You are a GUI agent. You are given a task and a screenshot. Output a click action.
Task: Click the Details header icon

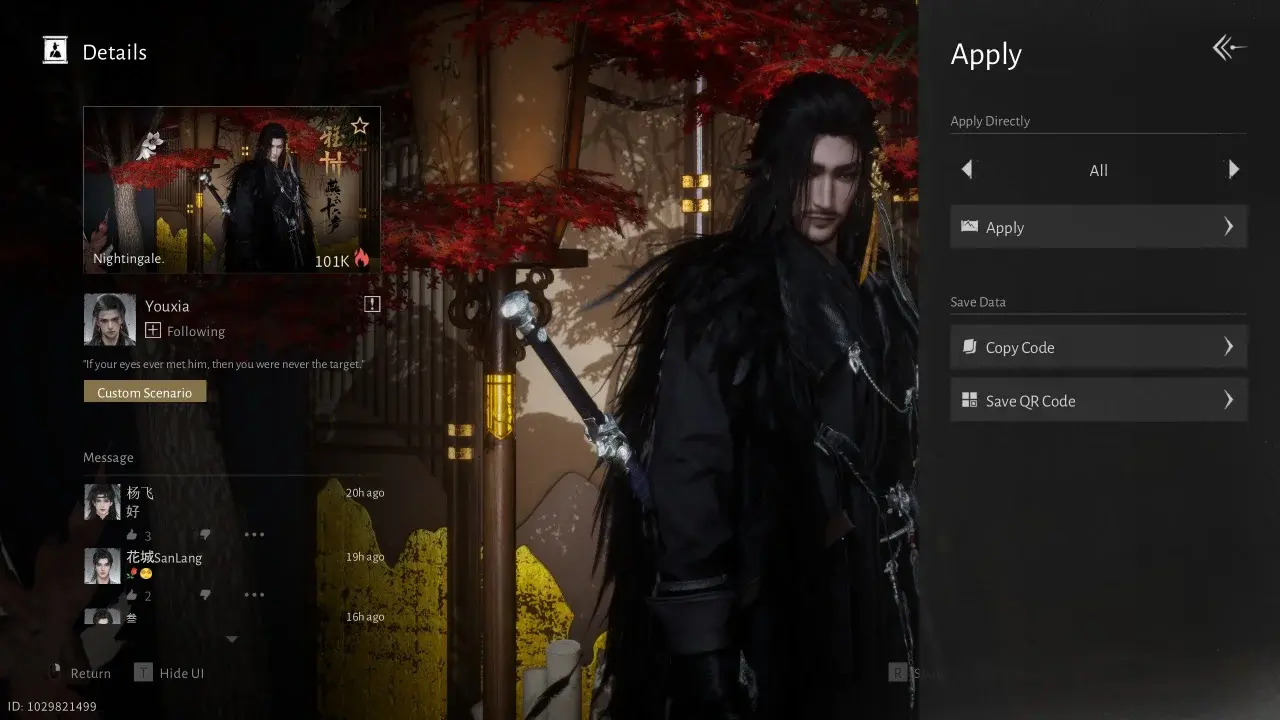point(55,50)
